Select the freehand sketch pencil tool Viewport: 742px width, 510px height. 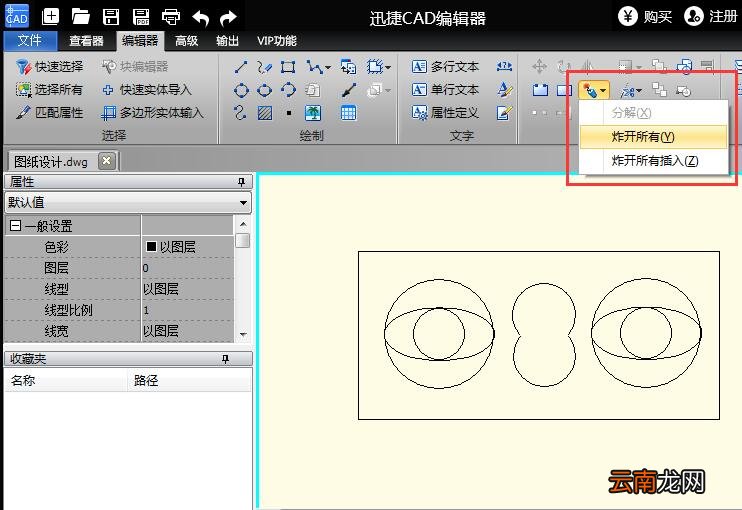tap(265, 67)
